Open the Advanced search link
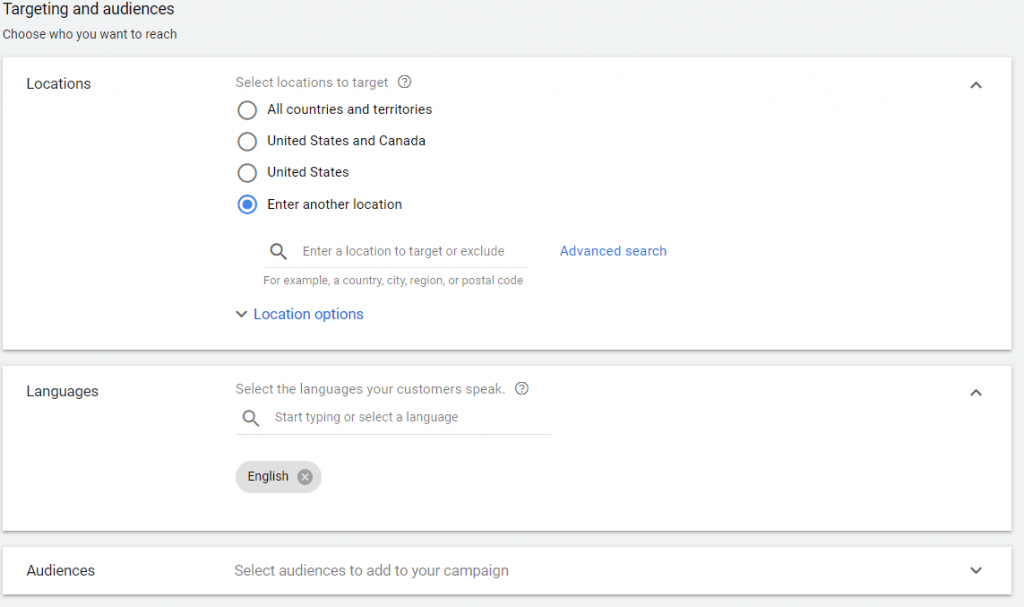Image resolution: width=1024 pixels, height=607 pixels. point(613,251)
